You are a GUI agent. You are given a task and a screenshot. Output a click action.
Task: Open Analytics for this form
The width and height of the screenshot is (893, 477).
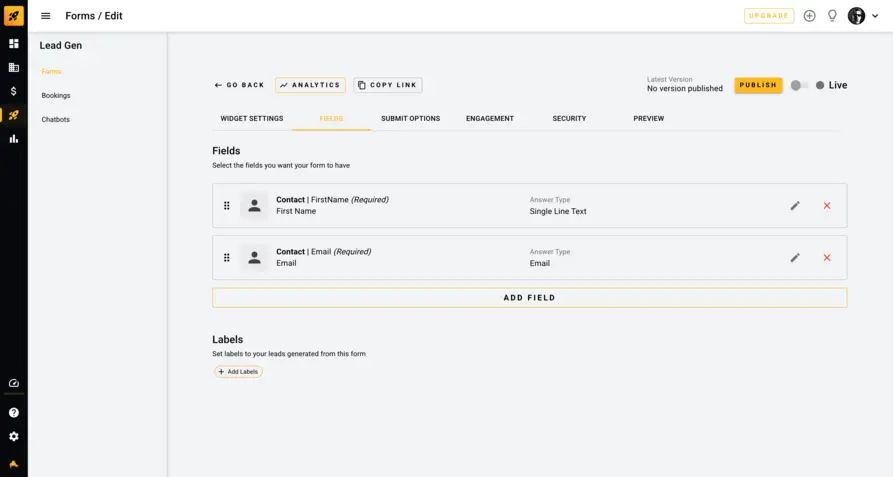click(310, 85)
